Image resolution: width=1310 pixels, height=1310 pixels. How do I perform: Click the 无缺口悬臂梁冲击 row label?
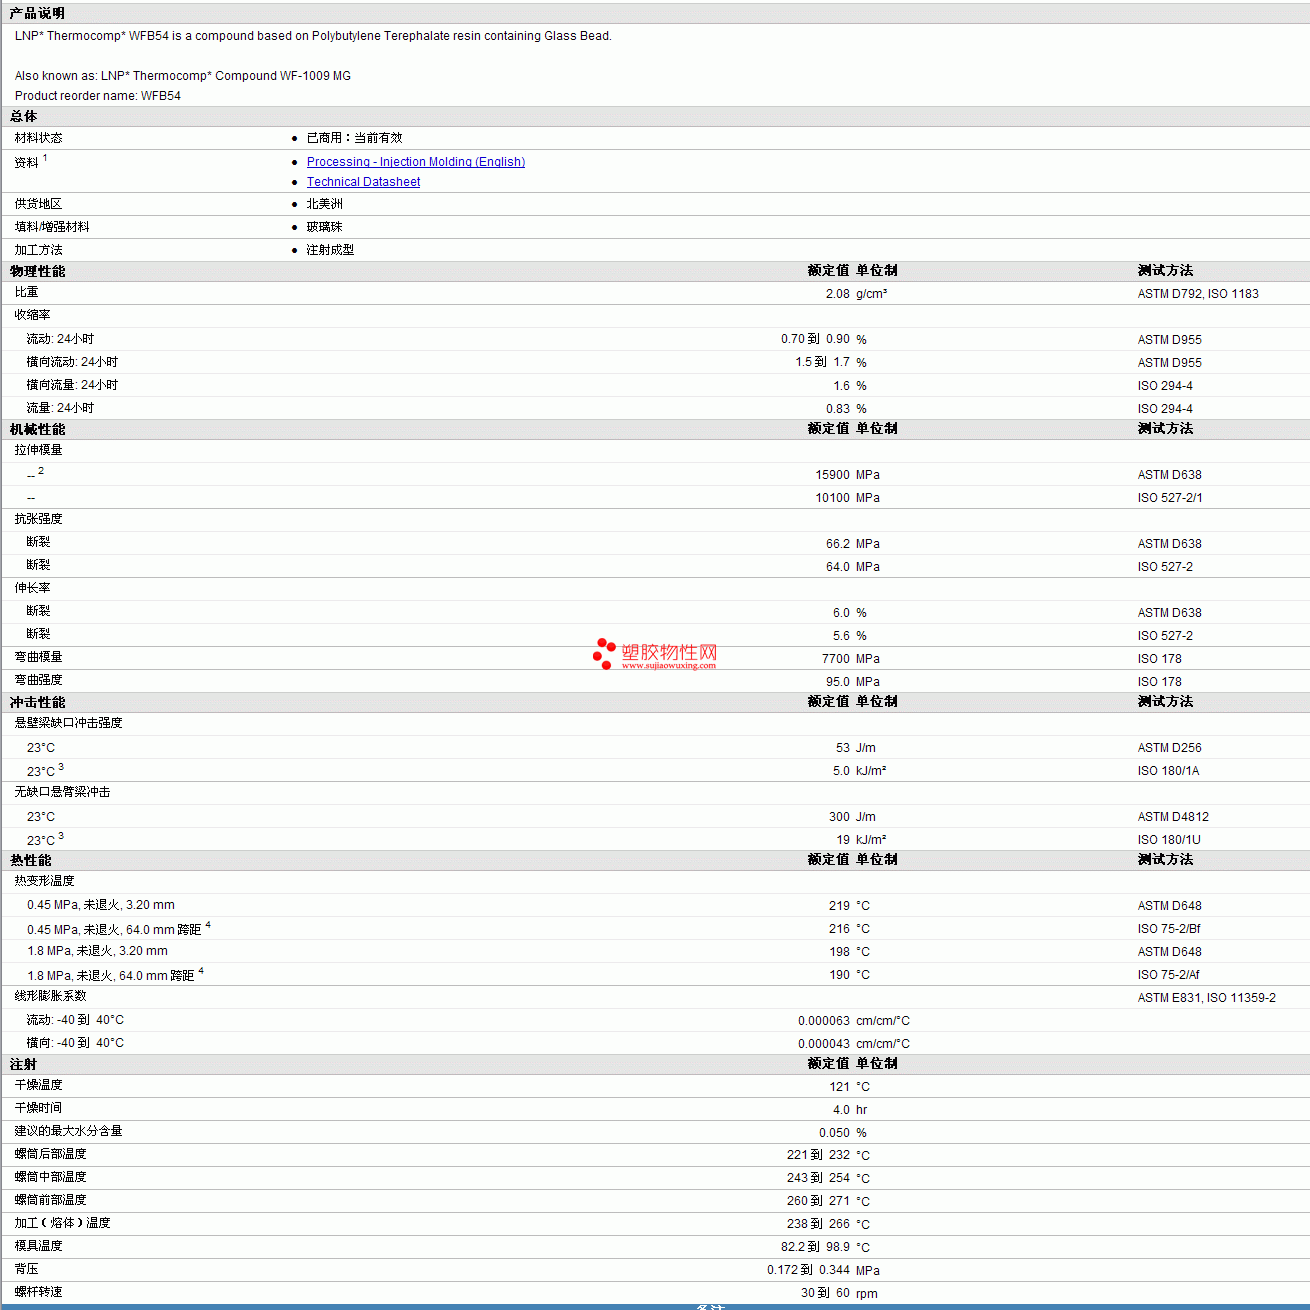(62, 792)
